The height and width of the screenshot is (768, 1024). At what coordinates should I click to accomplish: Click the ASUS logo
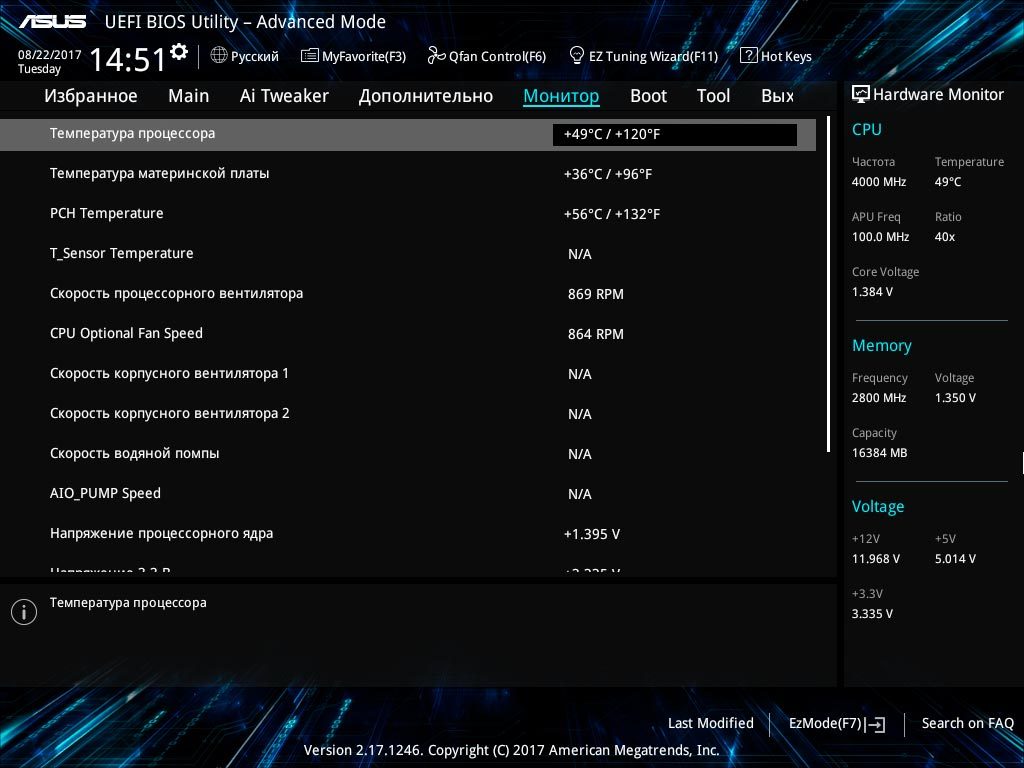pos(52,22)
